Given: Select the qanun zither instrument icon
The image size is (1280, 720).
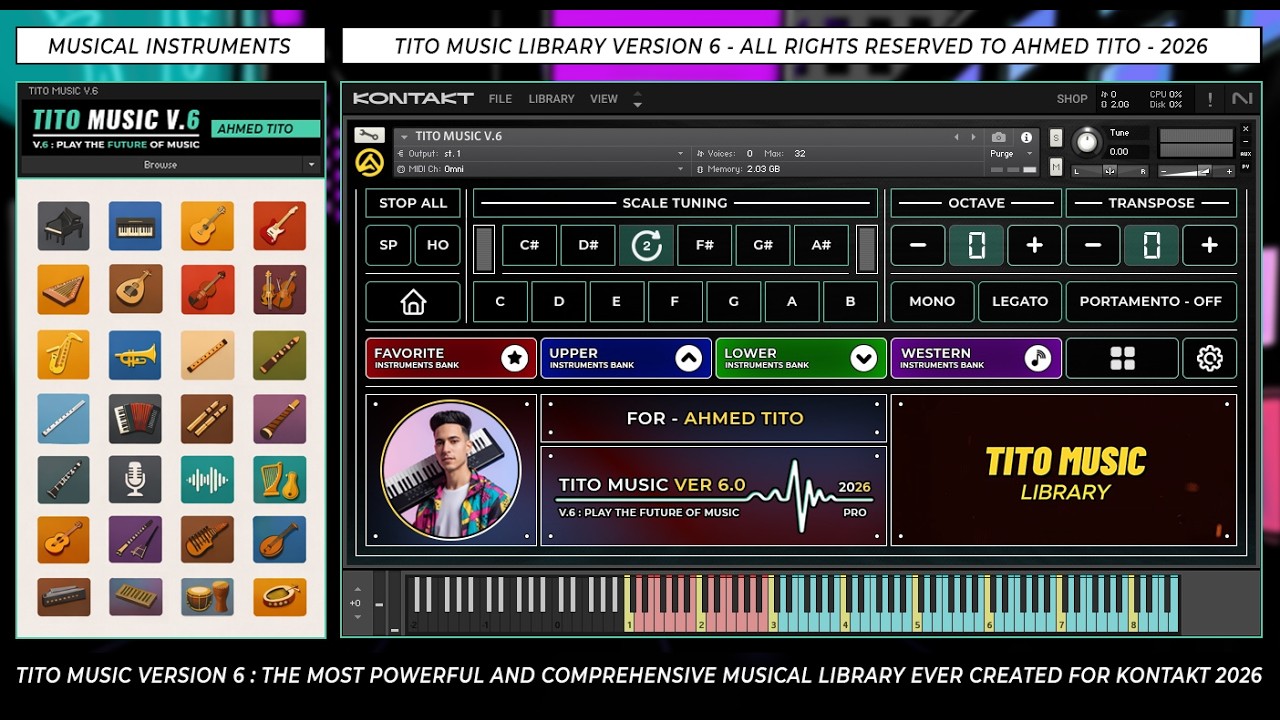Looking at the screenshot, I should 63,289.
